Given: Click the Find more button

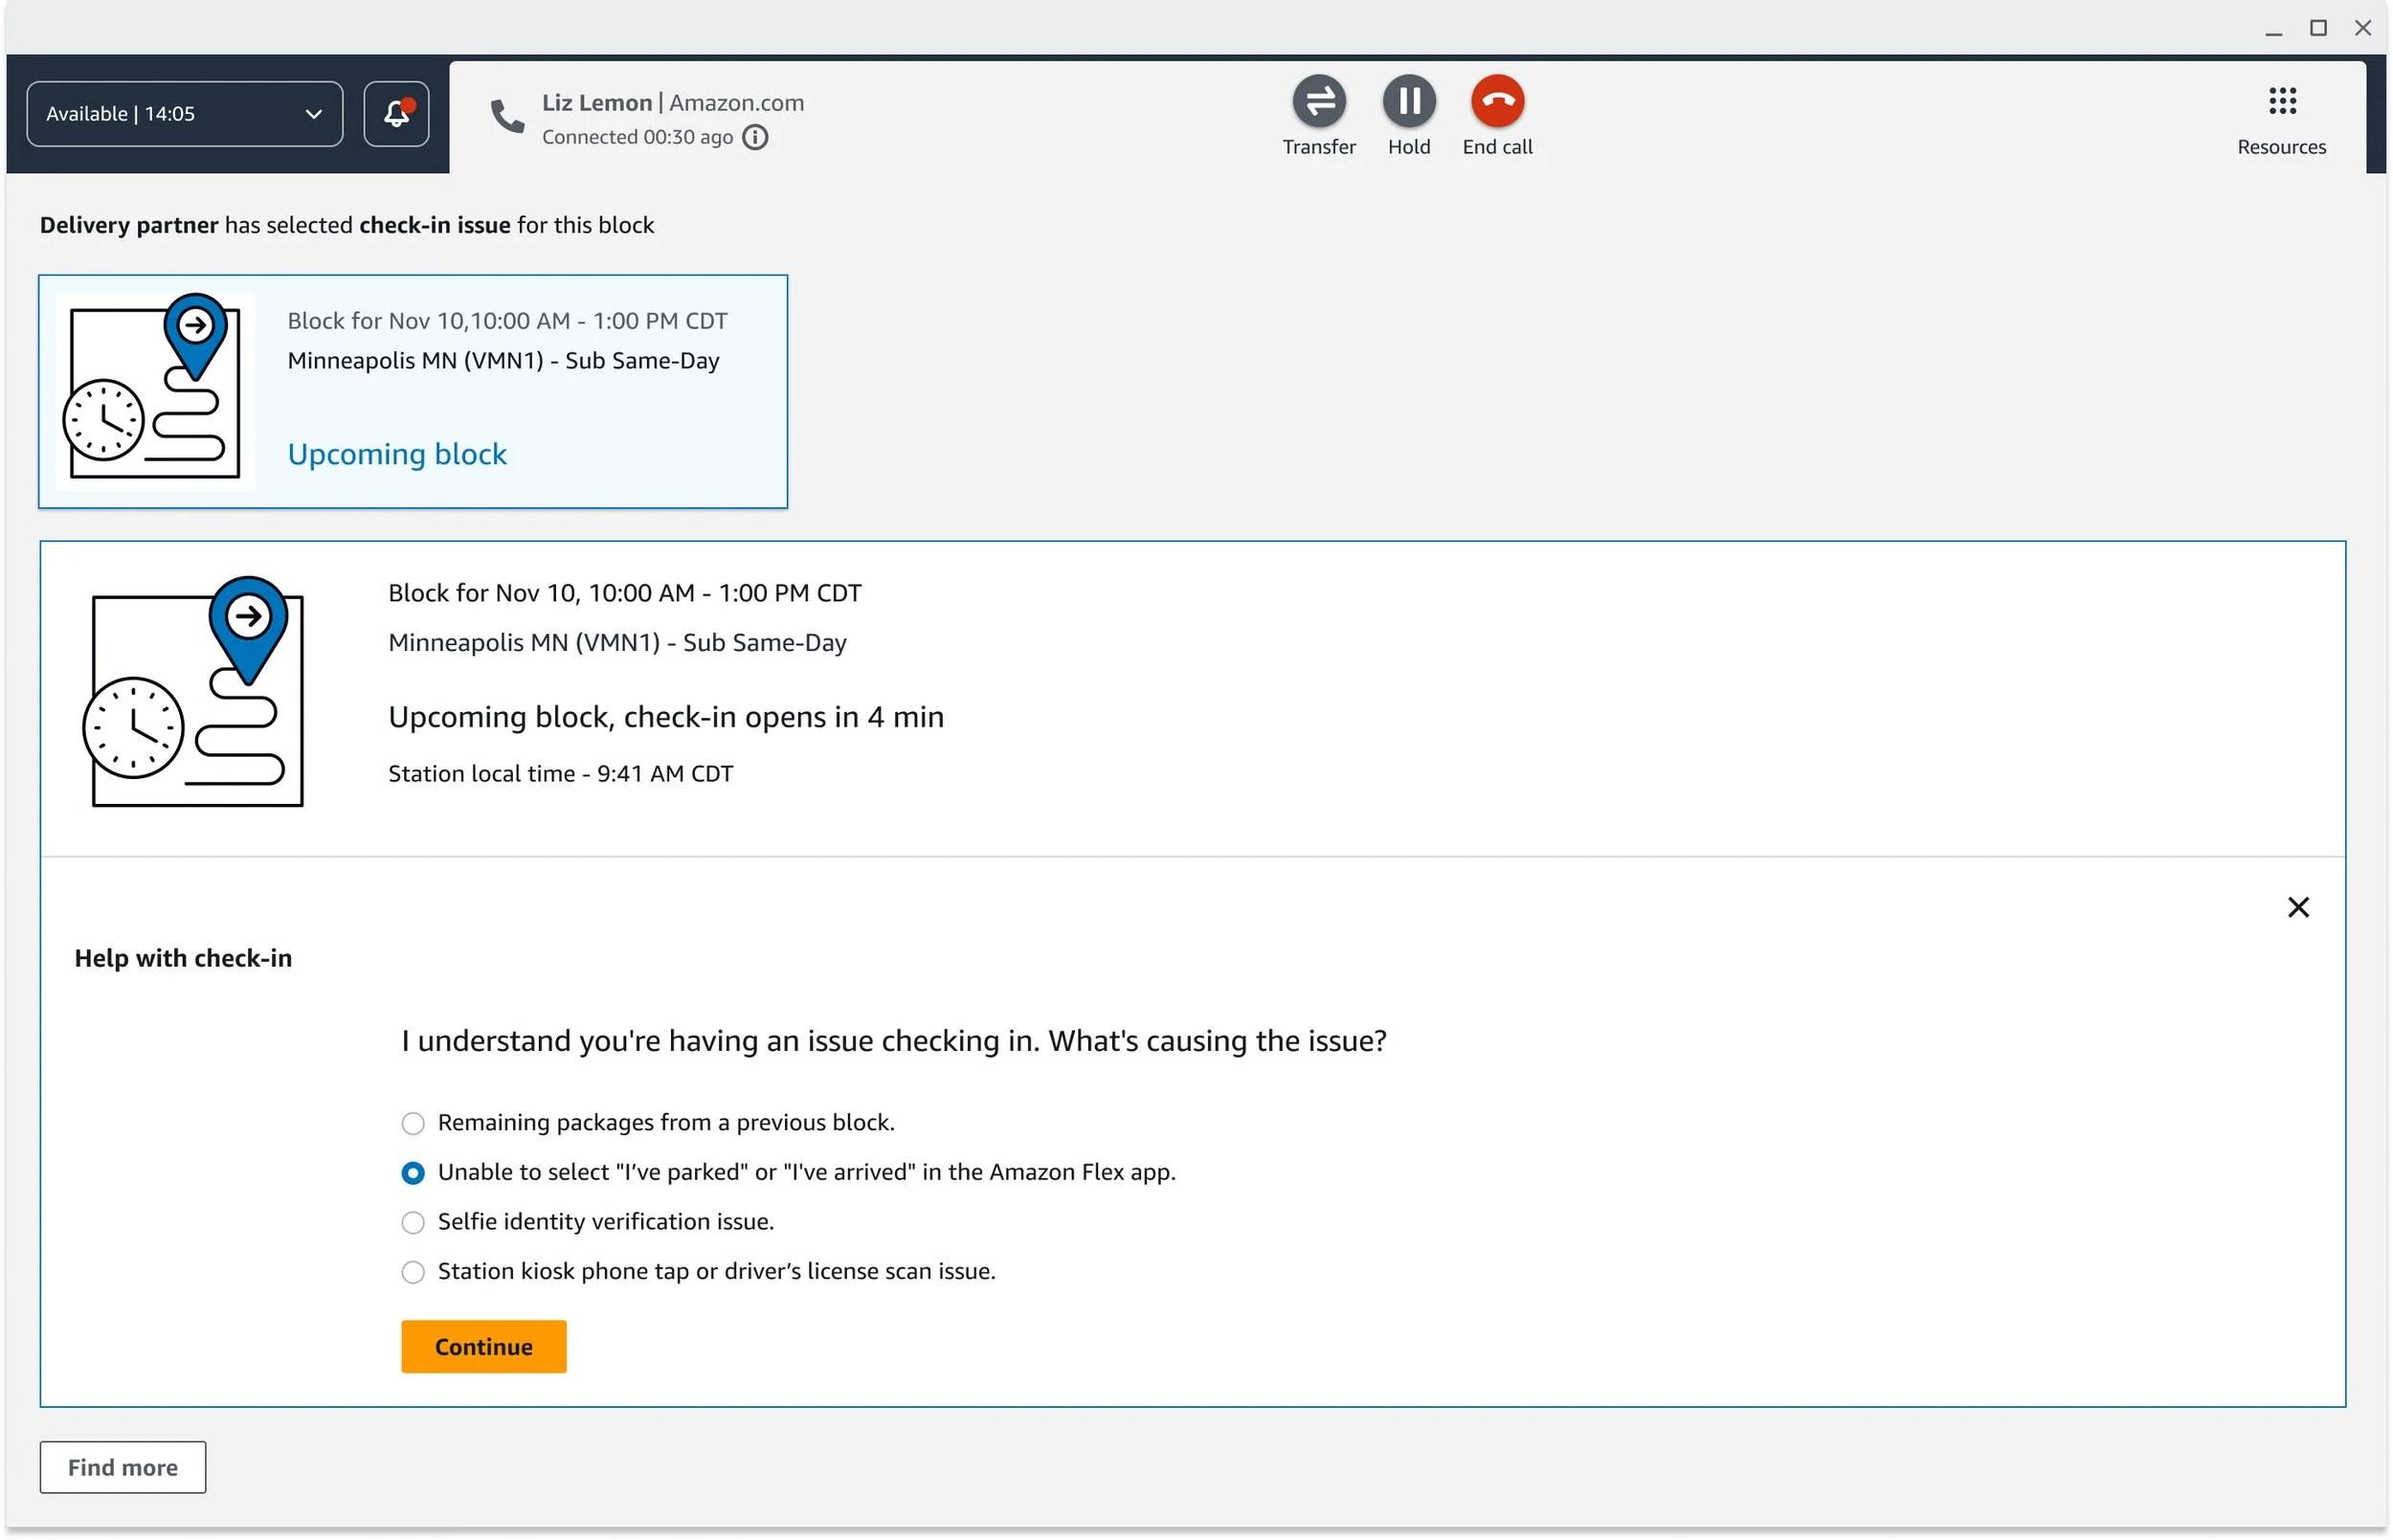Looking at the screenshot, I should tap(123, 1467).
